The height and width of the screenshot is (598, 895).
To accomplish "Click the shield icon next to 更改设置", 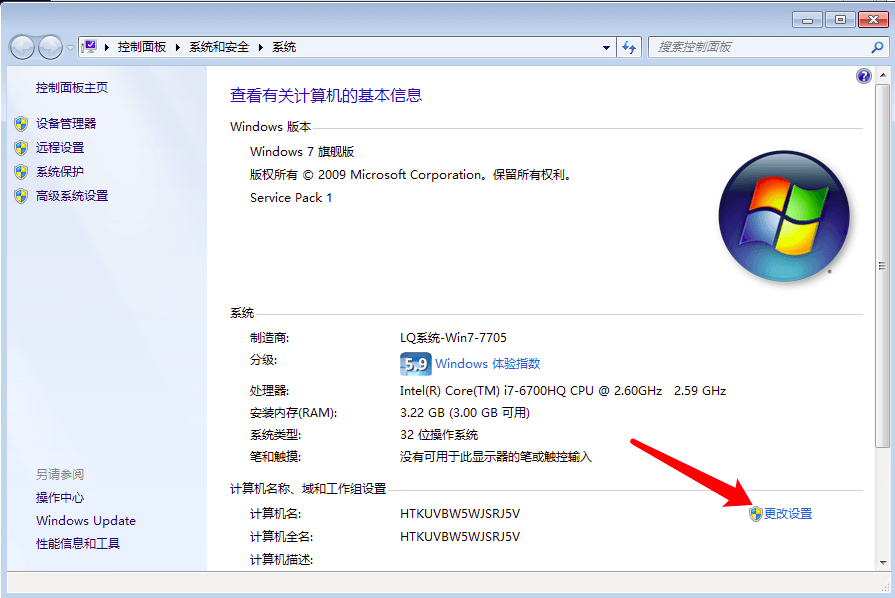I will click(756, 514).
